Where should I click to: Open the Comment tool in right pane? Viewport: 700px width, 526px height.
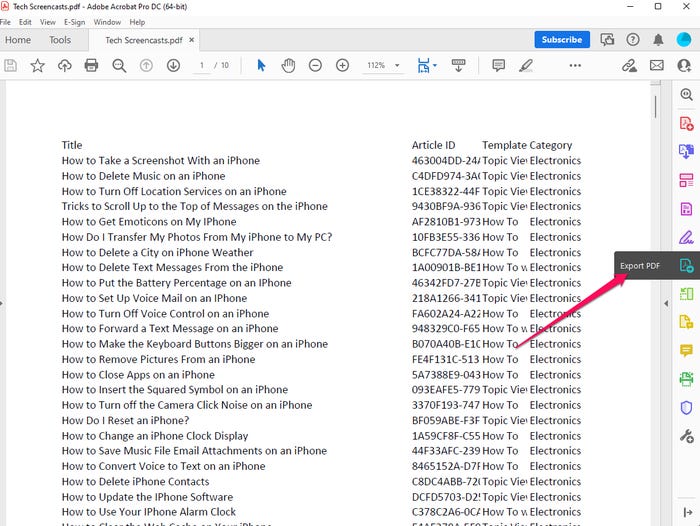point(686,351)
